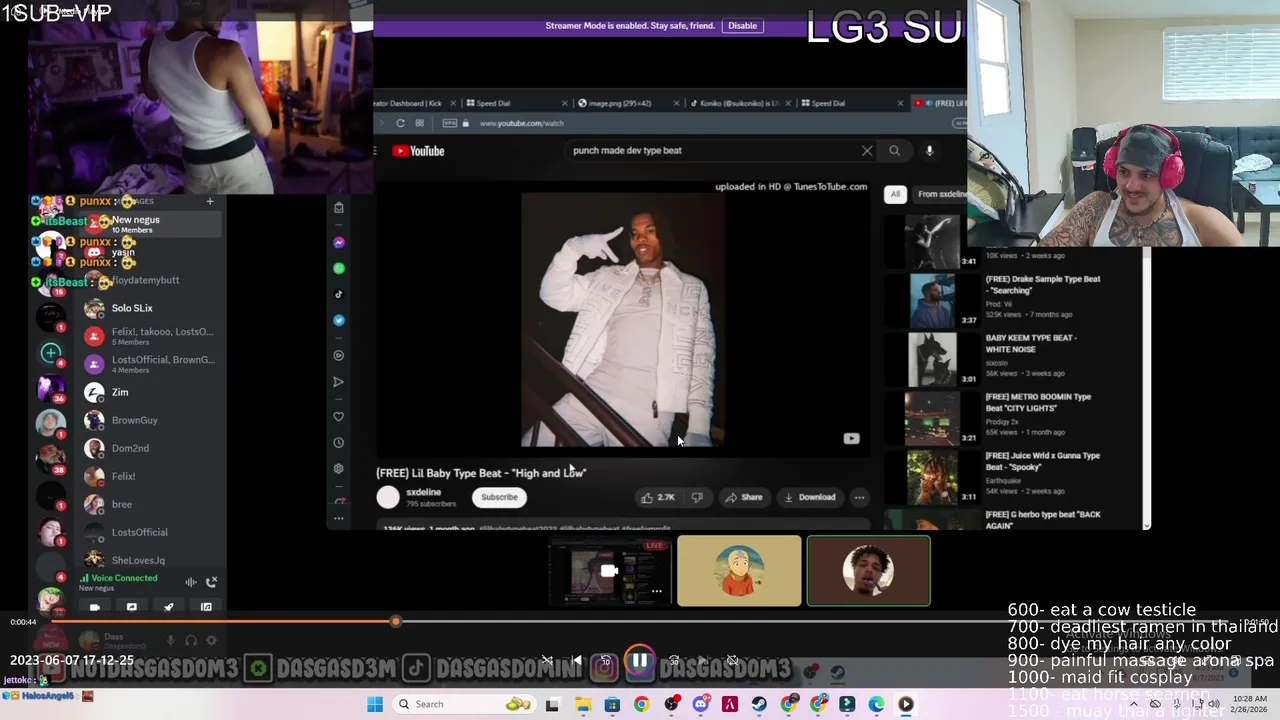
Task: Open the New negus group chat
Action: click(x=150, y=224)
